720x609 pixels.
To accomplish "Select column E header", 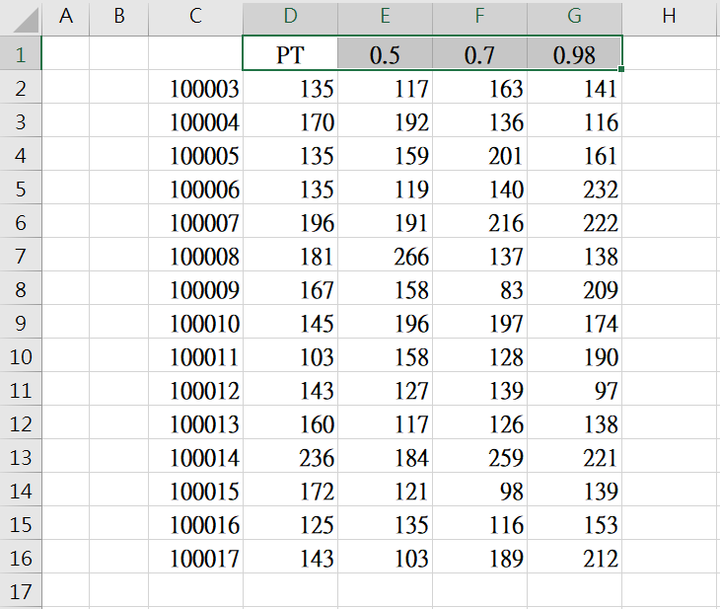I will pos(385,17).
